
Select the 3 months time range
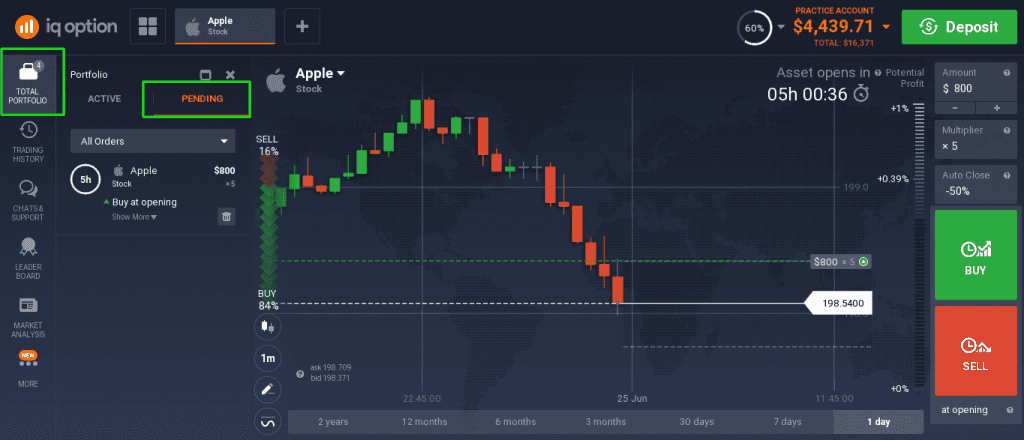[x=605, y=422]
